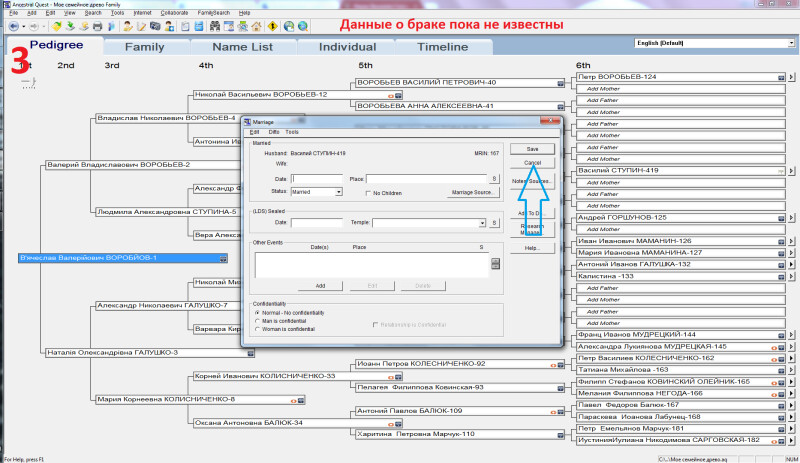This screenshot has height=463, width=800.
Task: Open the Back button history dropdown arrow
Action: coord(23,27)
